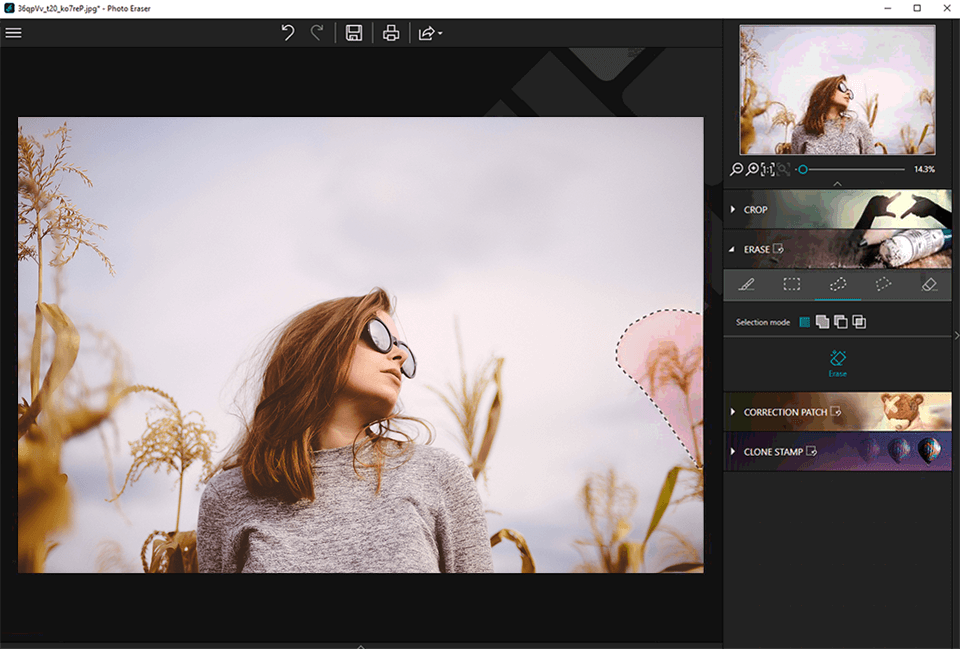Screen dimensions: 960x649
Task: Print the current photo
Action: click(x=391, y=33)
